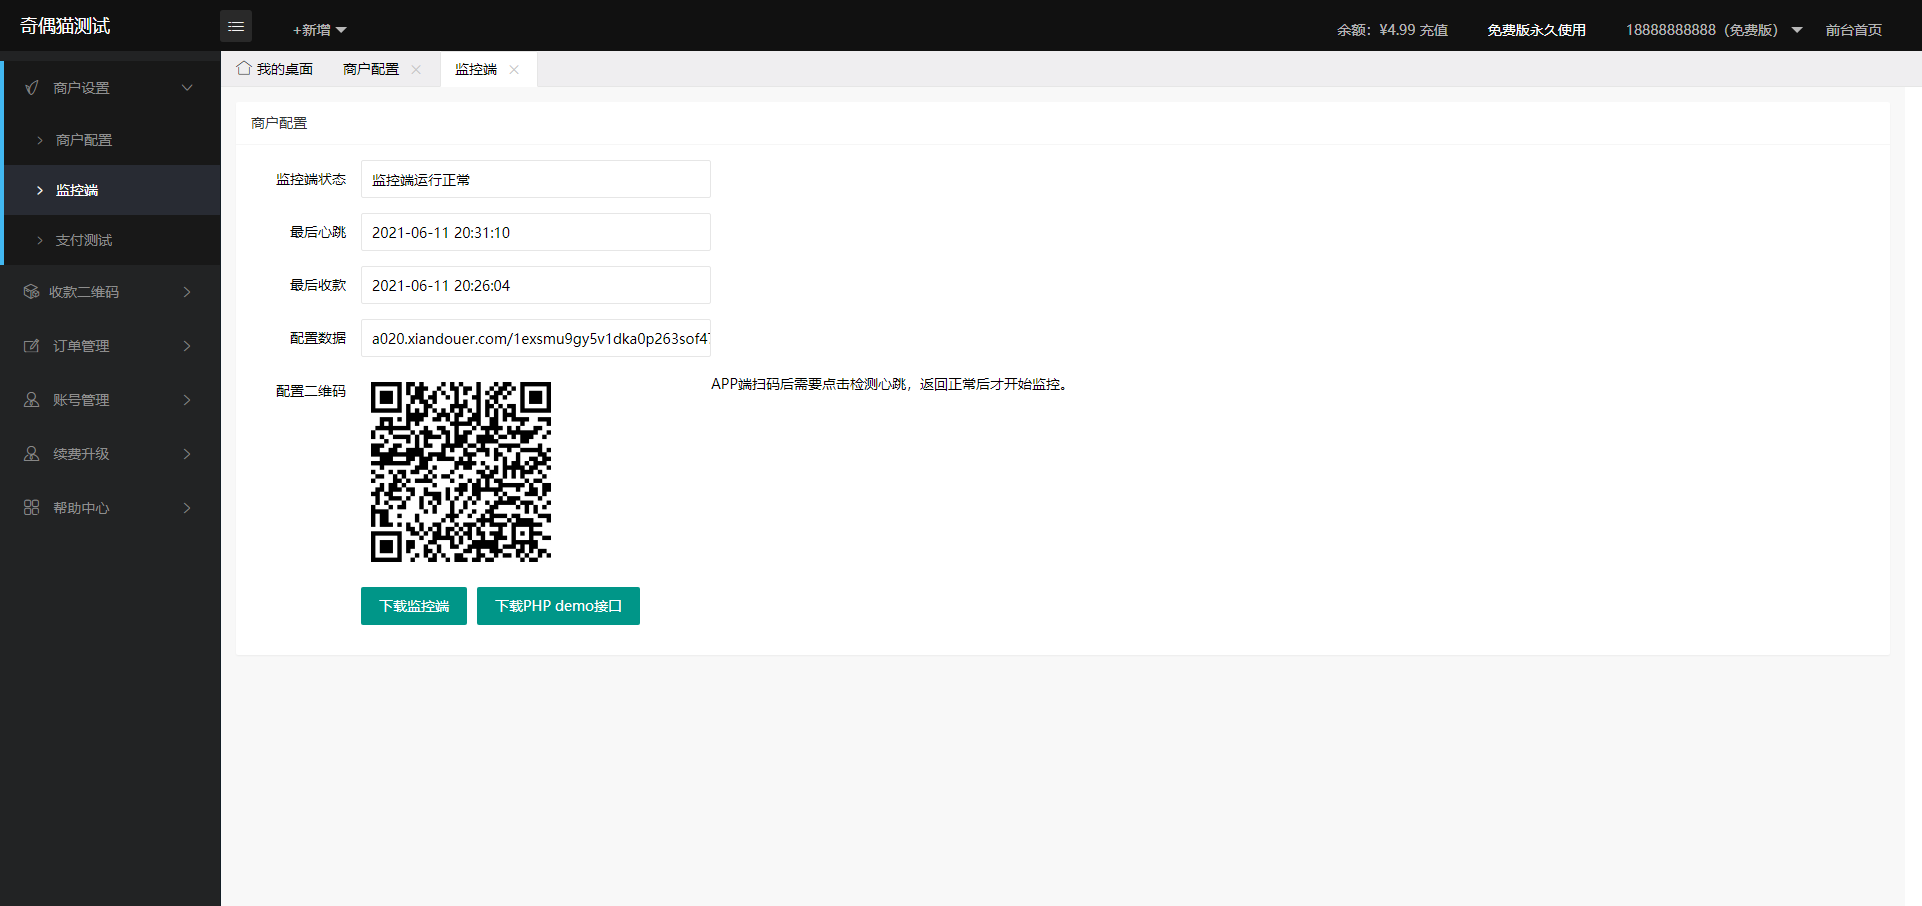Click the 订单管理 sidebar icon
The height and width of the screenshot is (906, 1922).
(32, 346)
